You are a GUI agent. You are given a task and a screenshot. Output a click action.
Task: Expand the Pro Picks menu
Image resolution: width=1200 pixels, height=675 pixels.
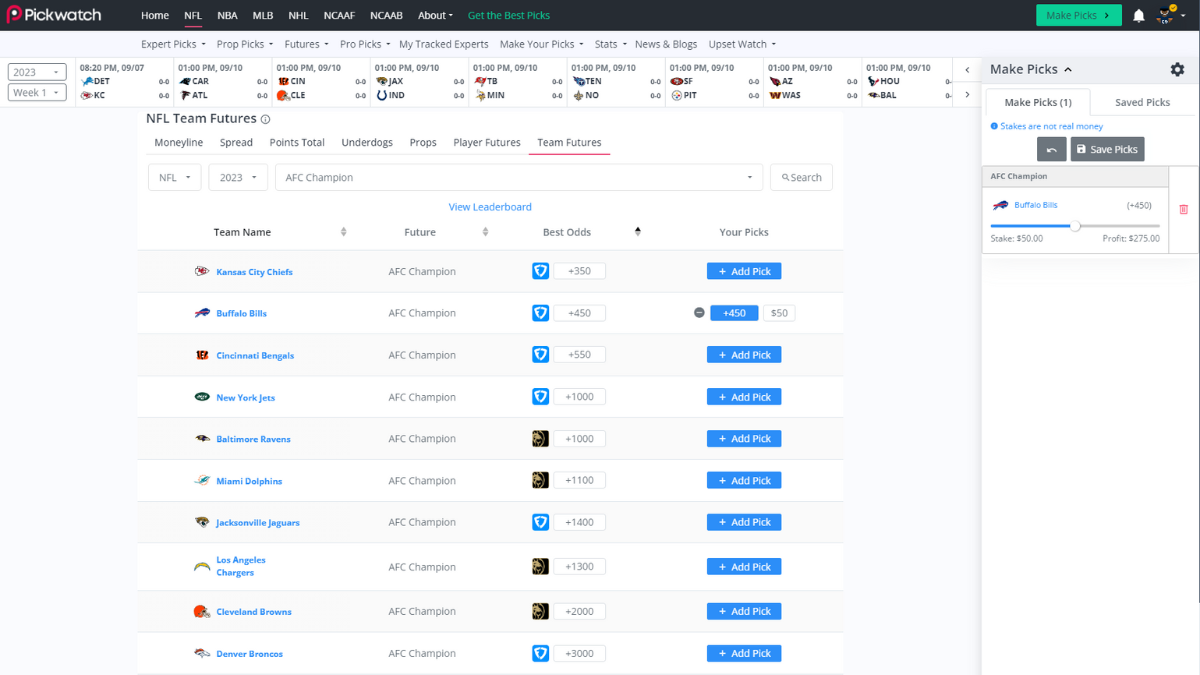coord(364,44)
